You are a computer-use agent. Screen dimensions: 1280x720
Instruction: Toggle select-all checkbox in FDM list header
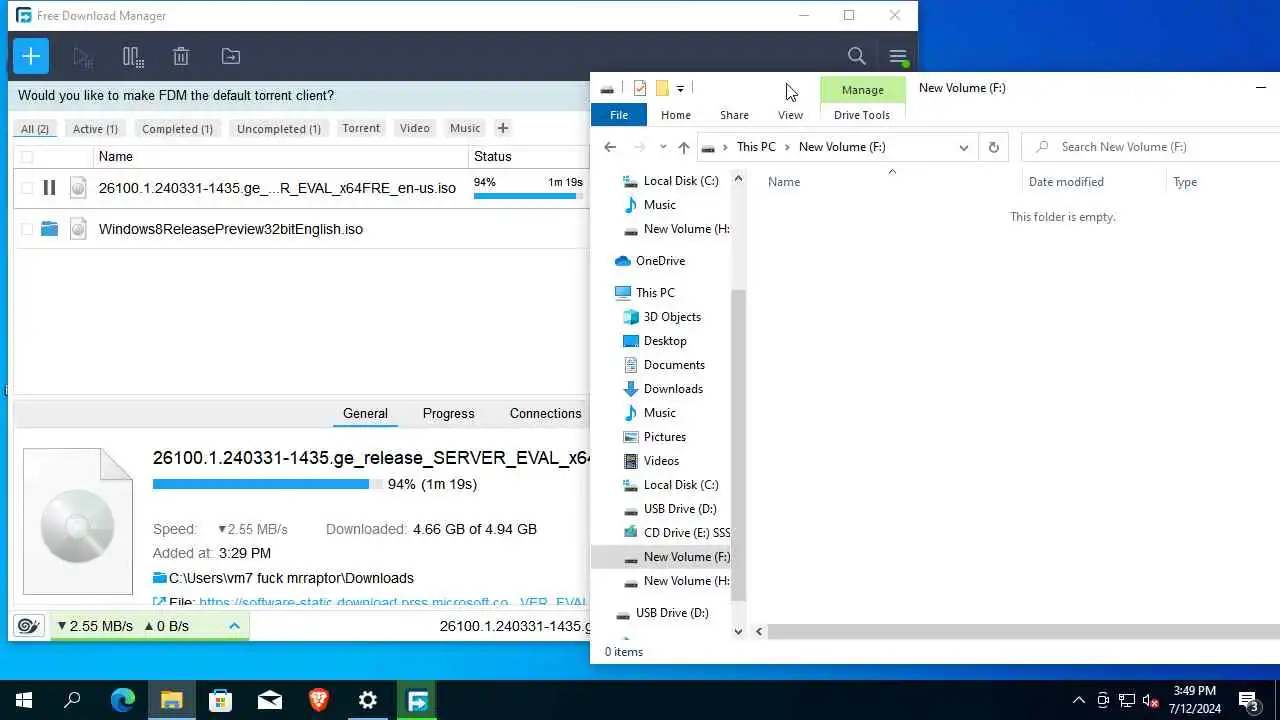pyautogui.click(x=26, y=157)
